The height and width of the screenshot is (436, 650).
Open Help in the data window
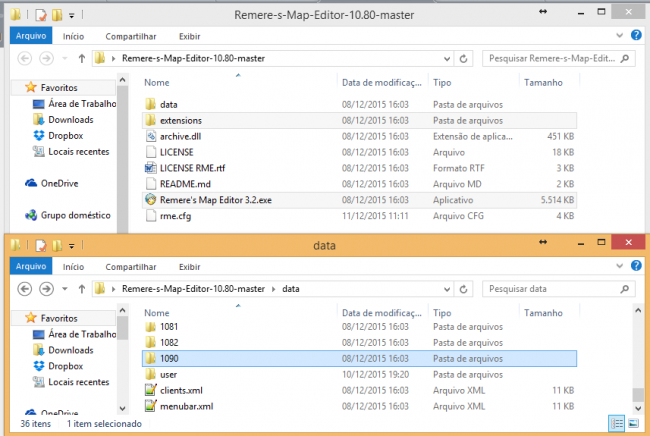[x=636, y=266]
